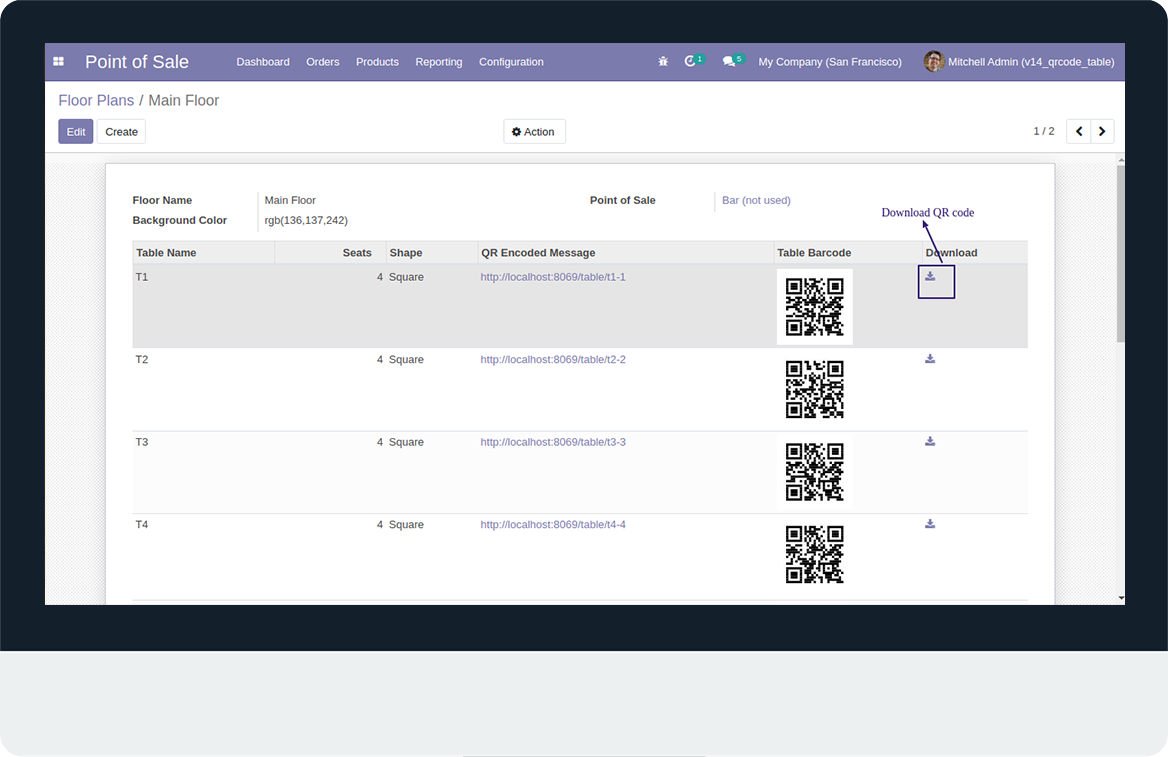Screen dimensions: 1168x757
Task: Click the Square shape cell in row T3
Action: tap(406, 443)
